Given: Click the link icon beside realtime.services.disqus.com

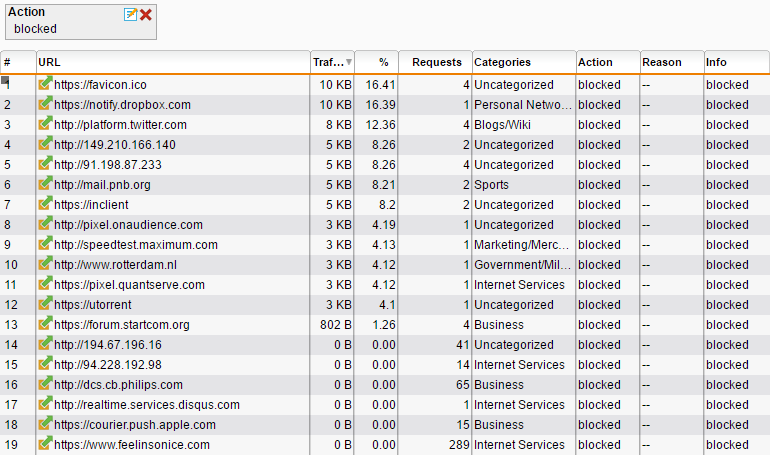Looking at the screenshot, I should pos(45,403).
